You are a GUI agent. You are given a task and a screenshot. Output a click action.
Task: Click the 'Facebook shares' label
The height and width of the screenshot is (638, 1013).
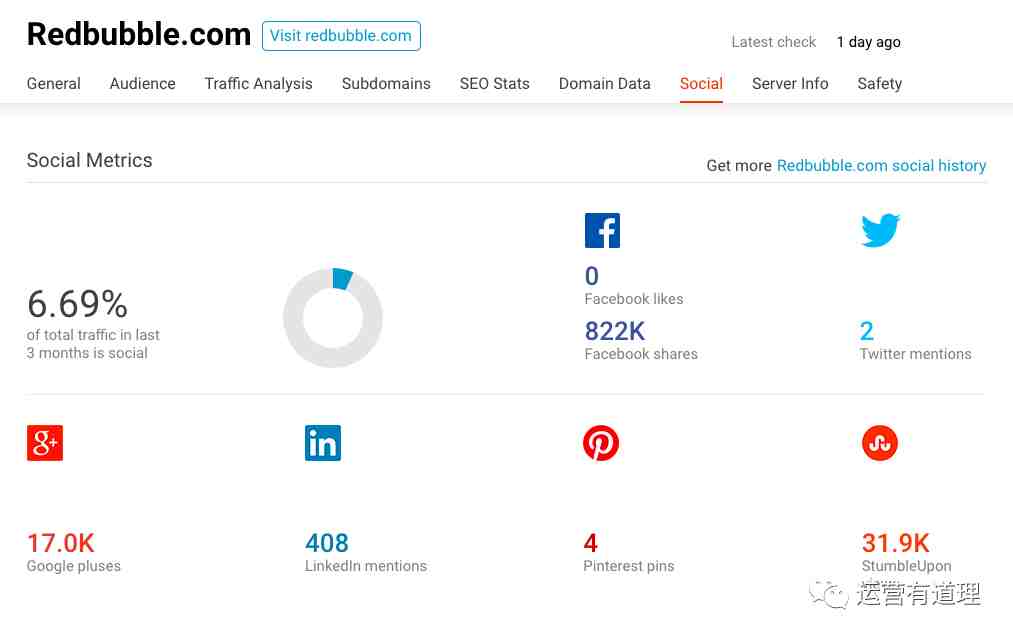[x=641, y=354]
